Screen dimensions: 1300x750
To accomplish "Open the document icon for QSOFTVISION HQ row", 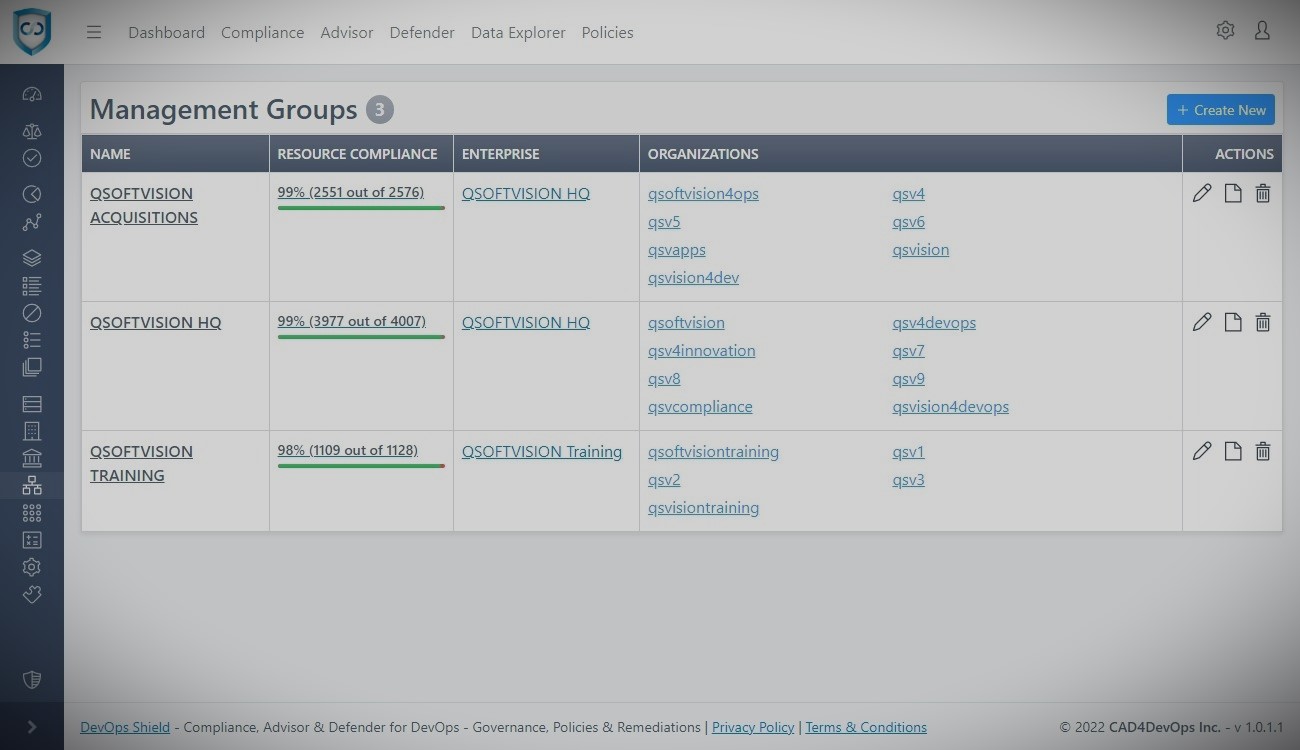I will [1233, 322].
